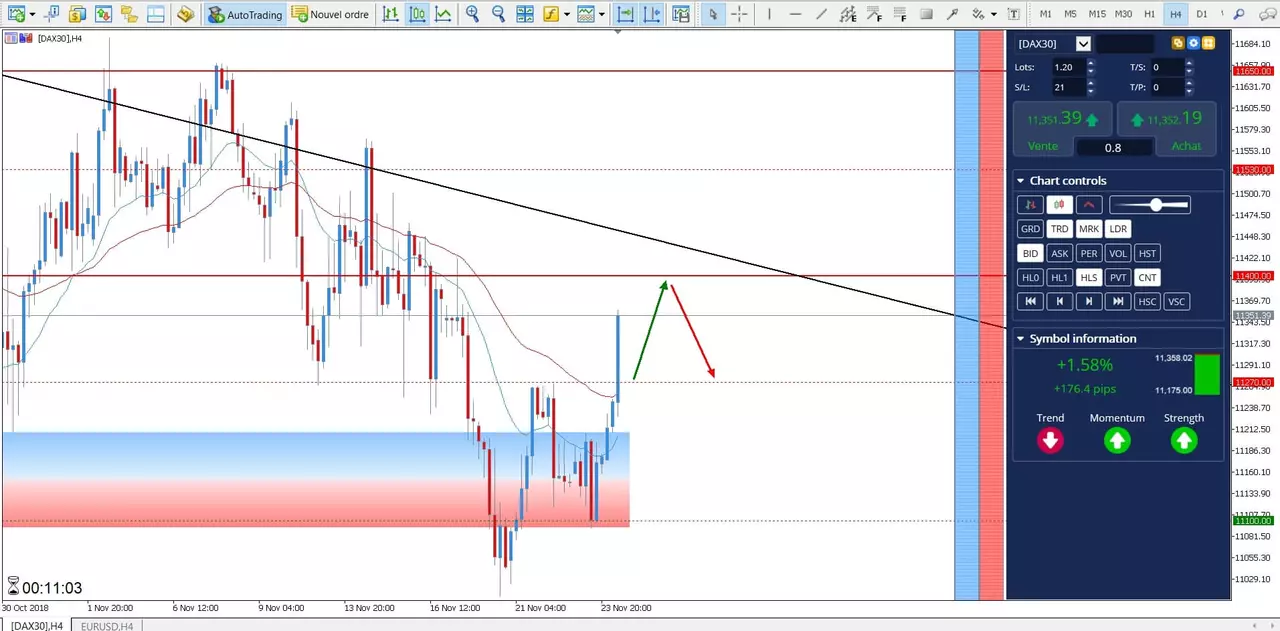1280x631 pixels.
Task: Toggle the PVT pivot button
Action: coord(1118,278)
